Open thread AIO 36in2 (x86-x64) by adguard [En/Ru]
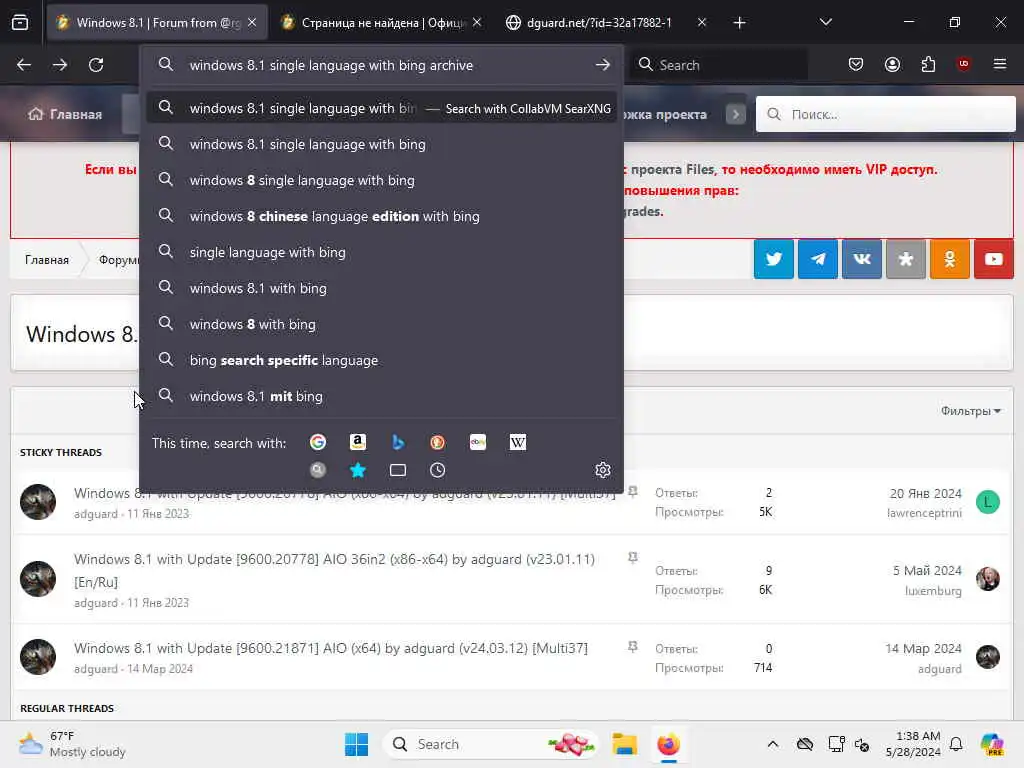Viewport: 1024px width, 768px height. [334, 570]
